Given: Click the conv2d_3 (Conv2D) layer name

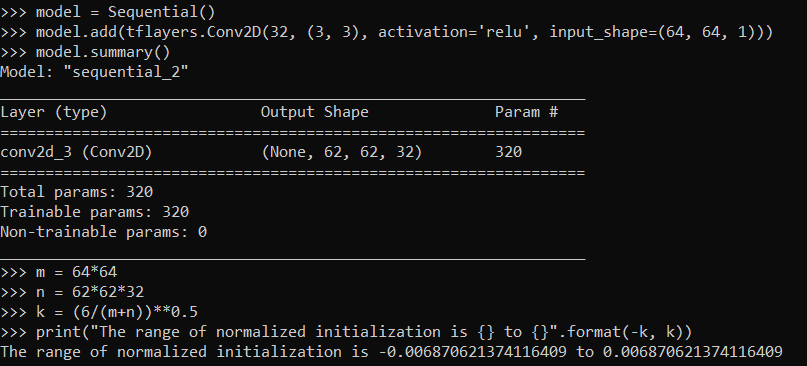Looking at the screenshot, I should (x=76, y=152).
